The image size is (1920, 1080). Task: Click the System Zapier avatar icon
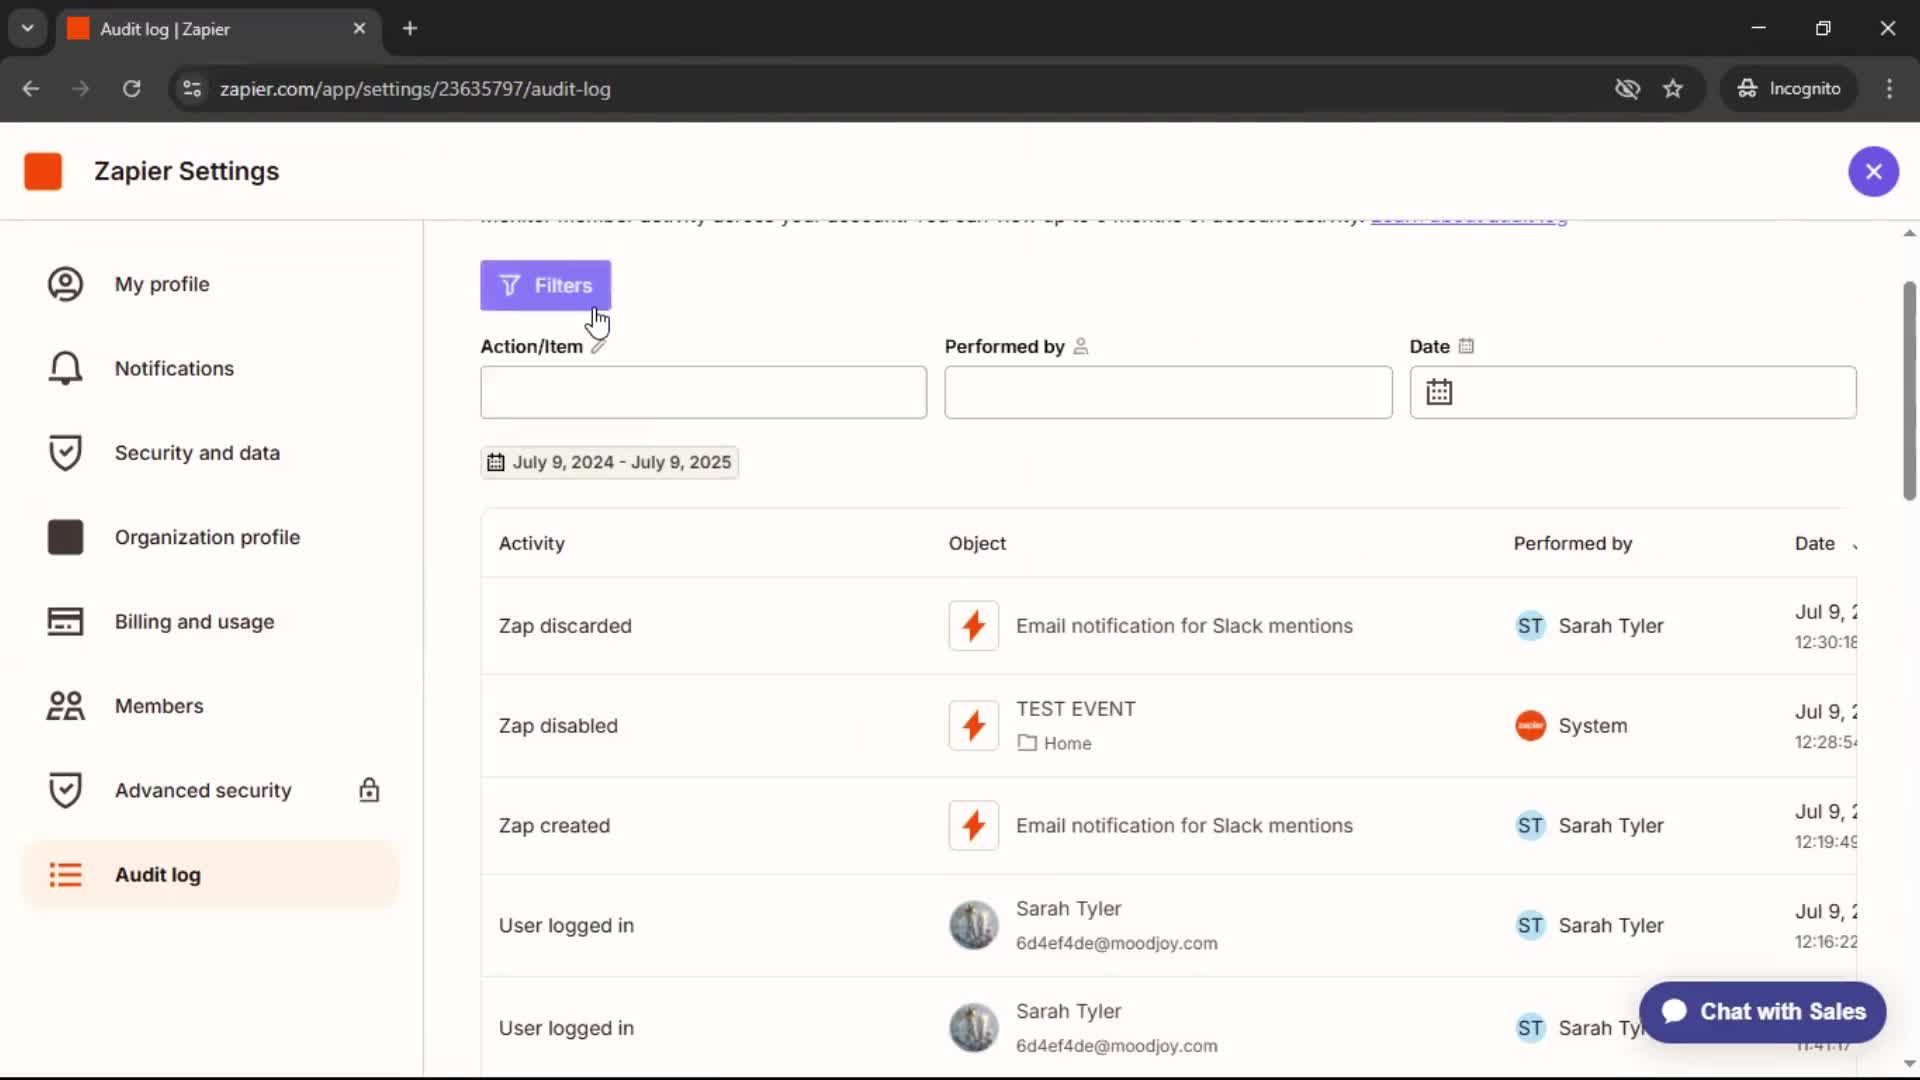point(1530,726)
